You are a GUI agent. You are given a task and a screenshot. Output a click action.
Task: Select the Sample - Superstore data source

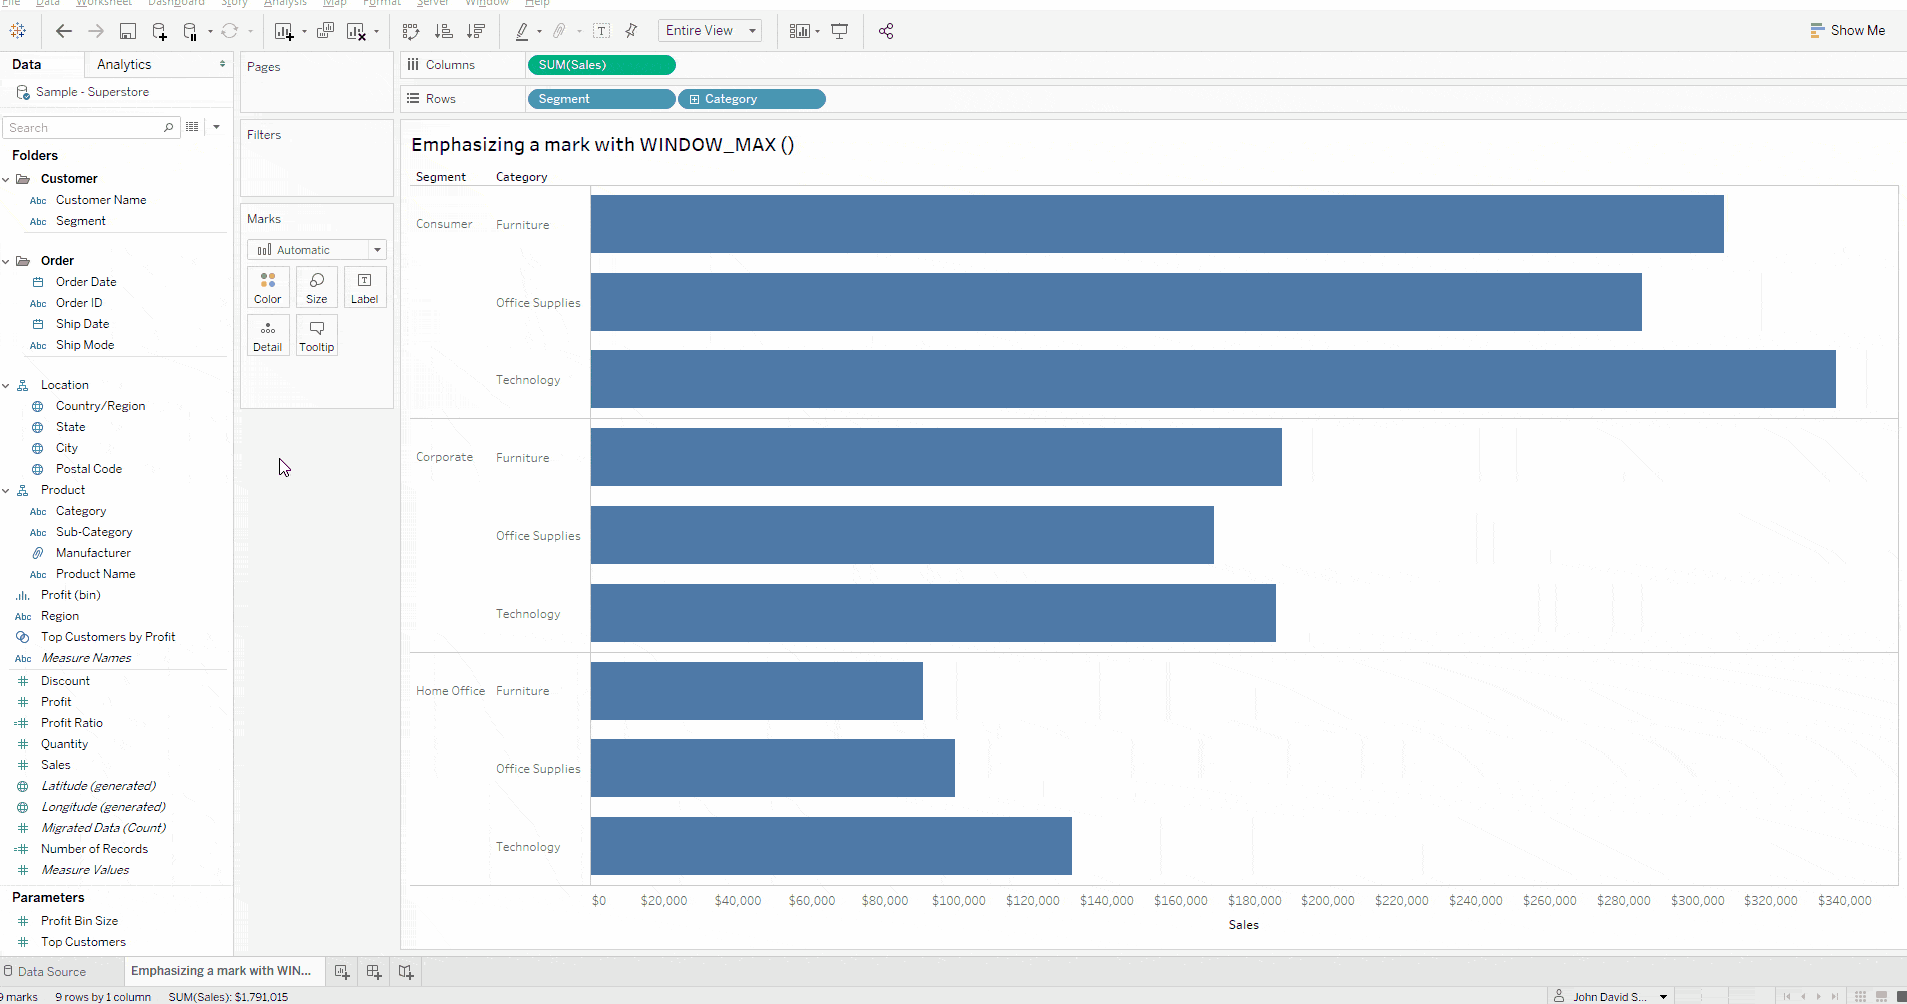point(92,92)
